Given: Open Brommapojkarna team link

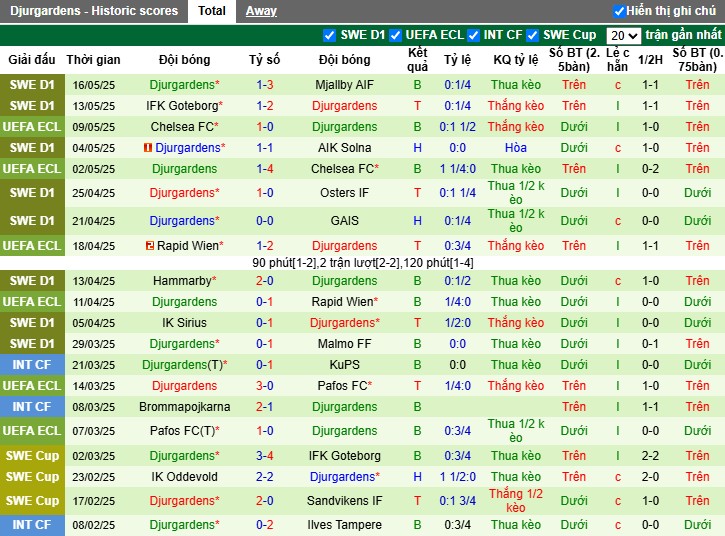Looking at the screenshot, I should click(x=184, y=407).
